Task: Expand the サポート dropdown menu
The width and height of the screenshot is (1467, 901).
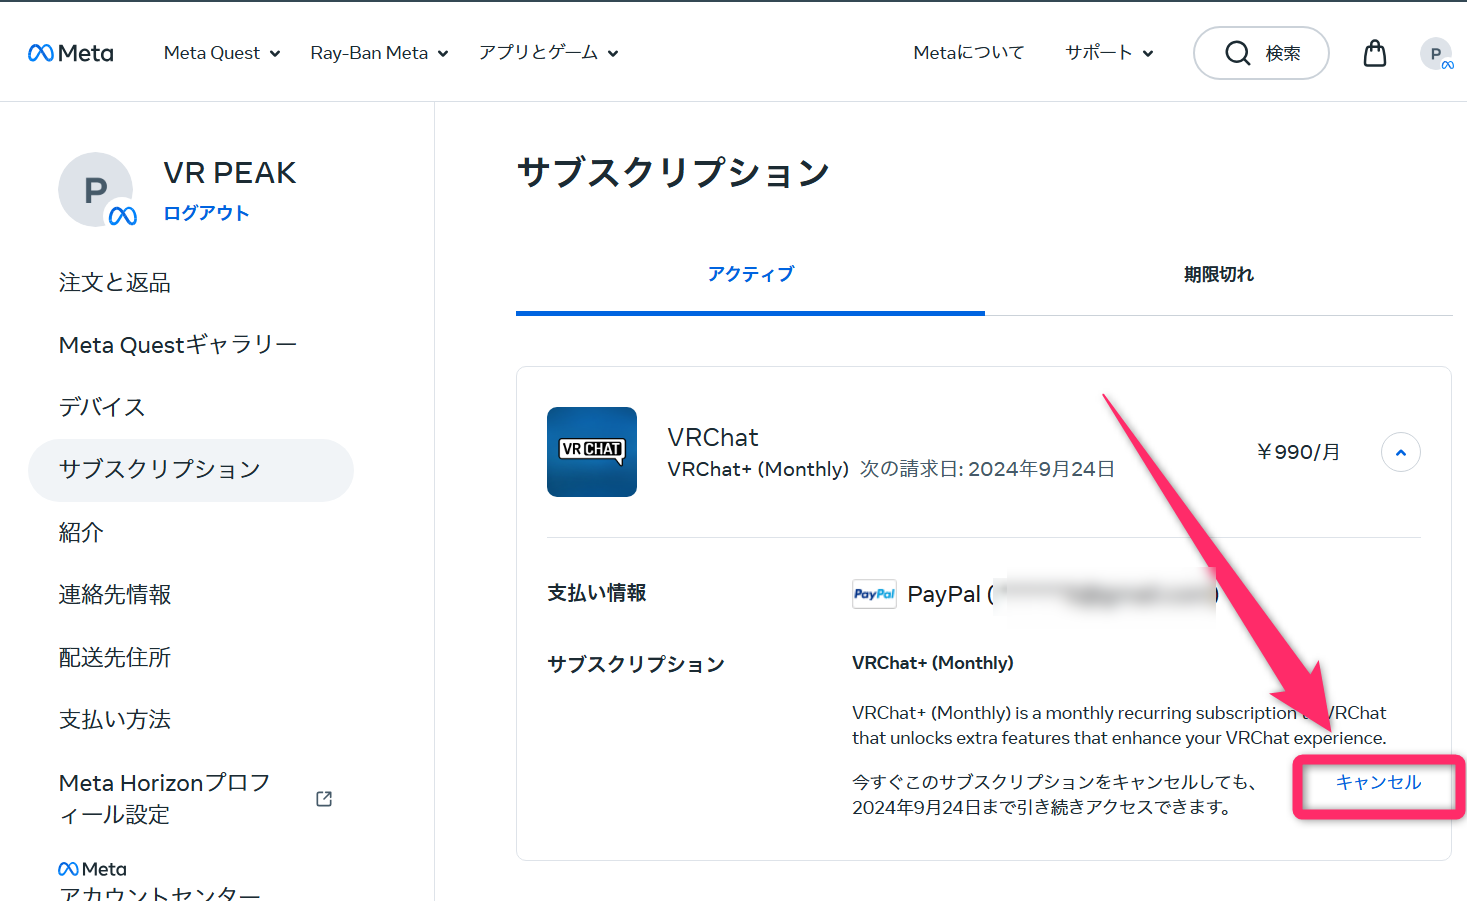Action: click(1109, 53)
